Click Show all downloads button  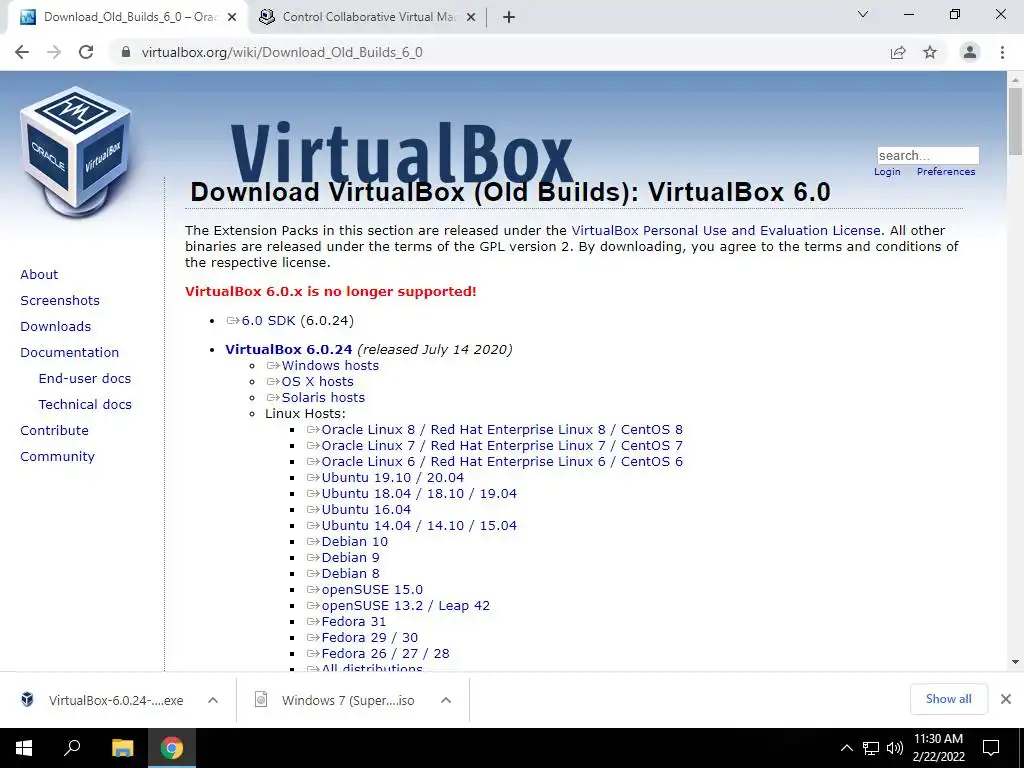pyautogui.click(x=948, y=699)
